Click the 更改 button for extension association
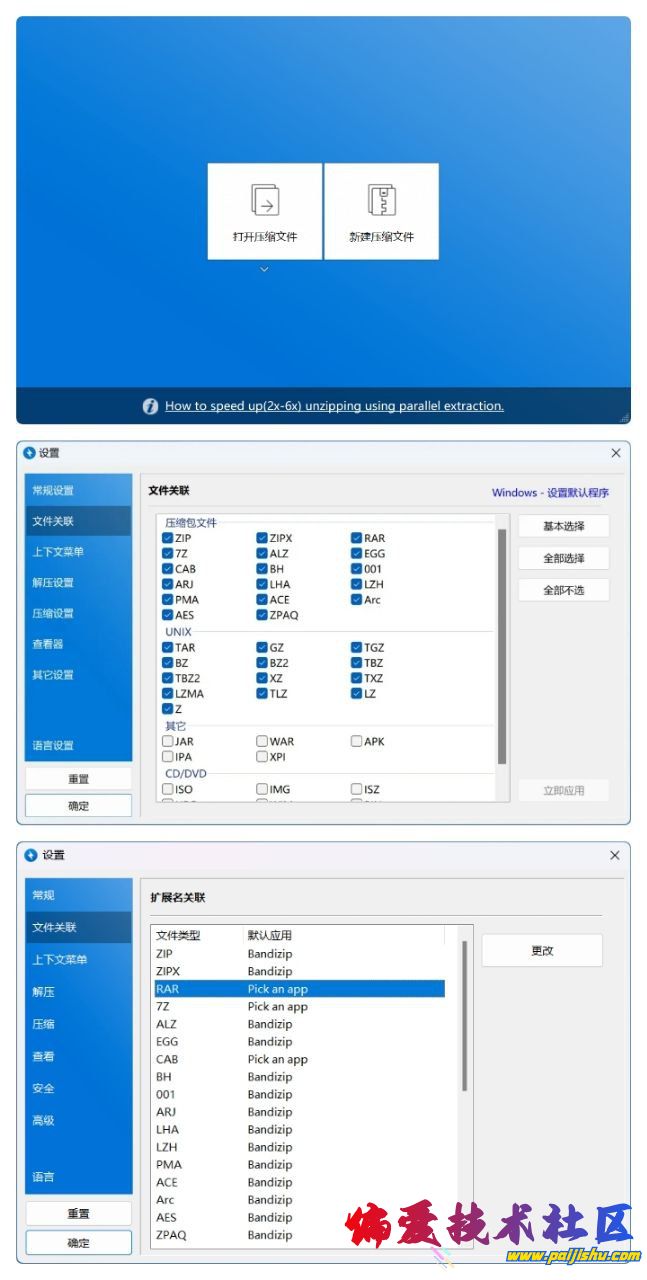647x1280 pixels. point(541,951)
